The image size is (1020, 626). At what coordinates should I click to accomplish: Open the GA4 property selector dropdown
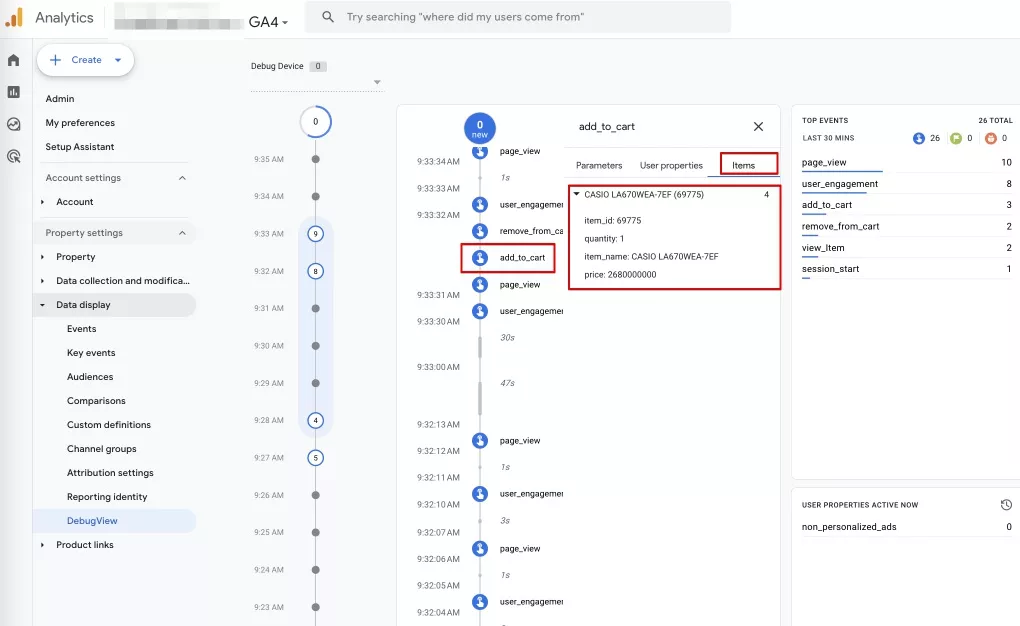pos(268,22)
